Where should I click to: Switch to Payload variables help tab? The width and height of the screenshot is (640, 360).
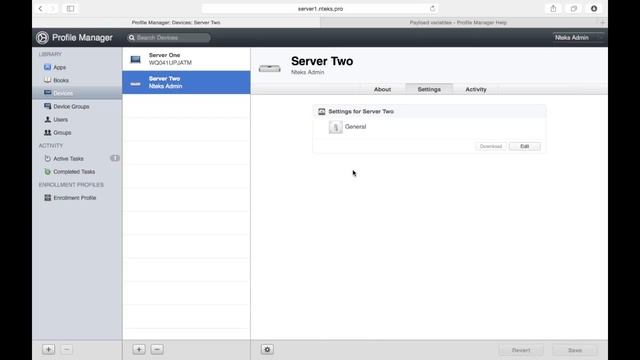pos(458,22)
